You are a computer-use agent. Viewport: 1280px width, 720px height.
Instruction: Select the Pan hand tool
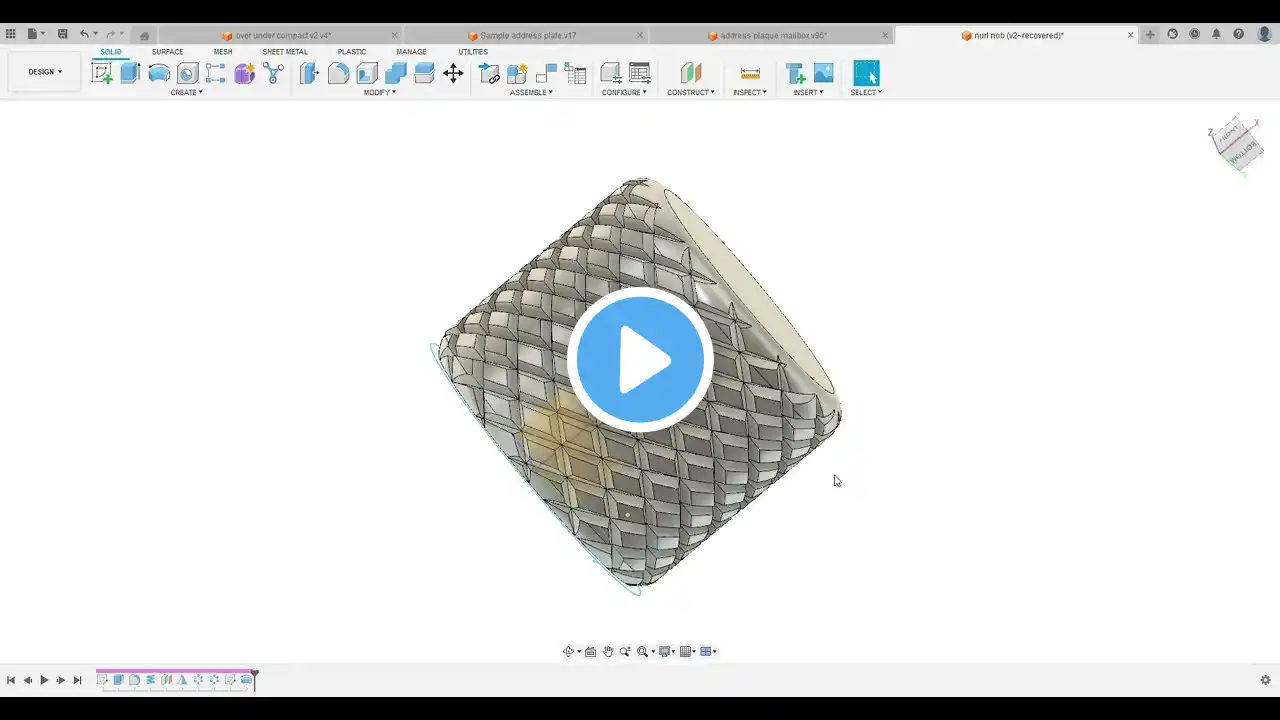pos(607,652)
